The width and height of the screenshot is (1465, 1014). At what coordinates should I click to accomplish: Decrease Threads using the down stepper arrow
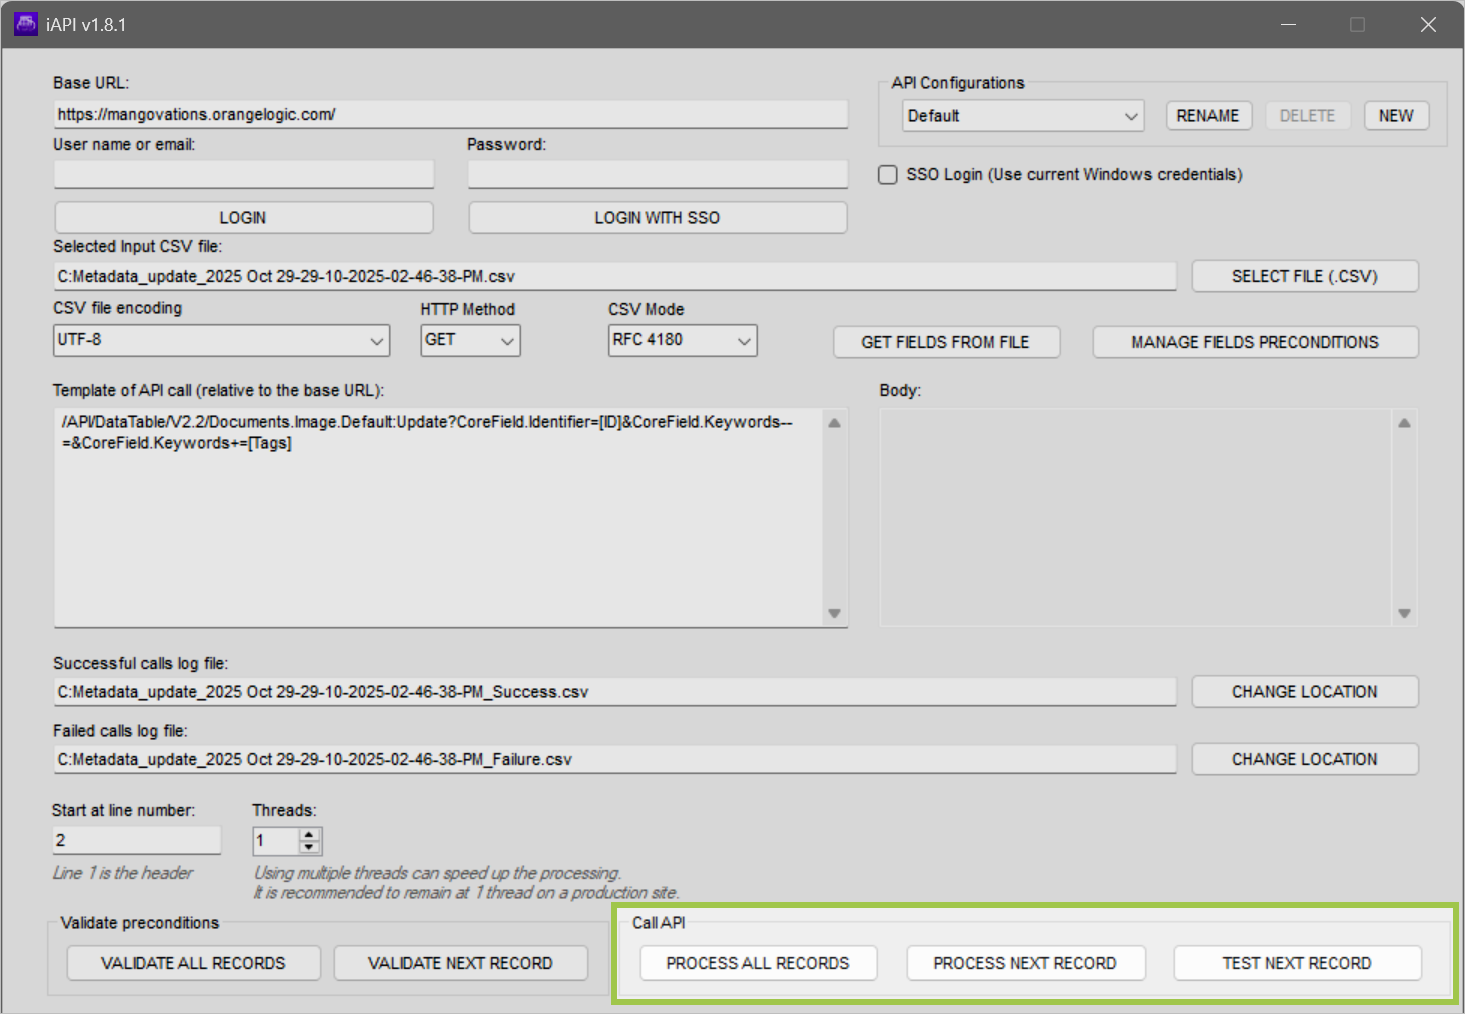pyautogui.click(x=310, y=848)
